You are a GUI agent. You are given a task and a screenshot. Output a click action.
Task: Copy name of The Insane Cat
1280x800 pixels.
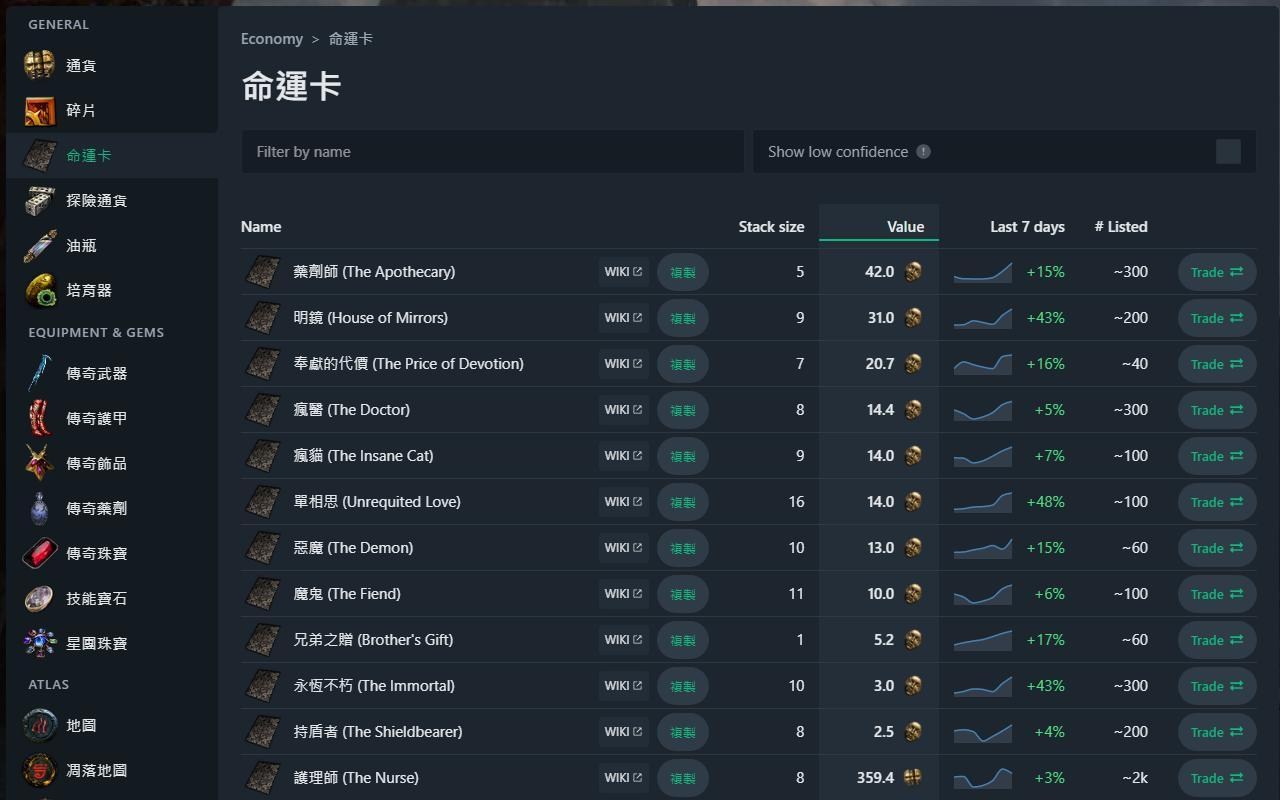683,456
